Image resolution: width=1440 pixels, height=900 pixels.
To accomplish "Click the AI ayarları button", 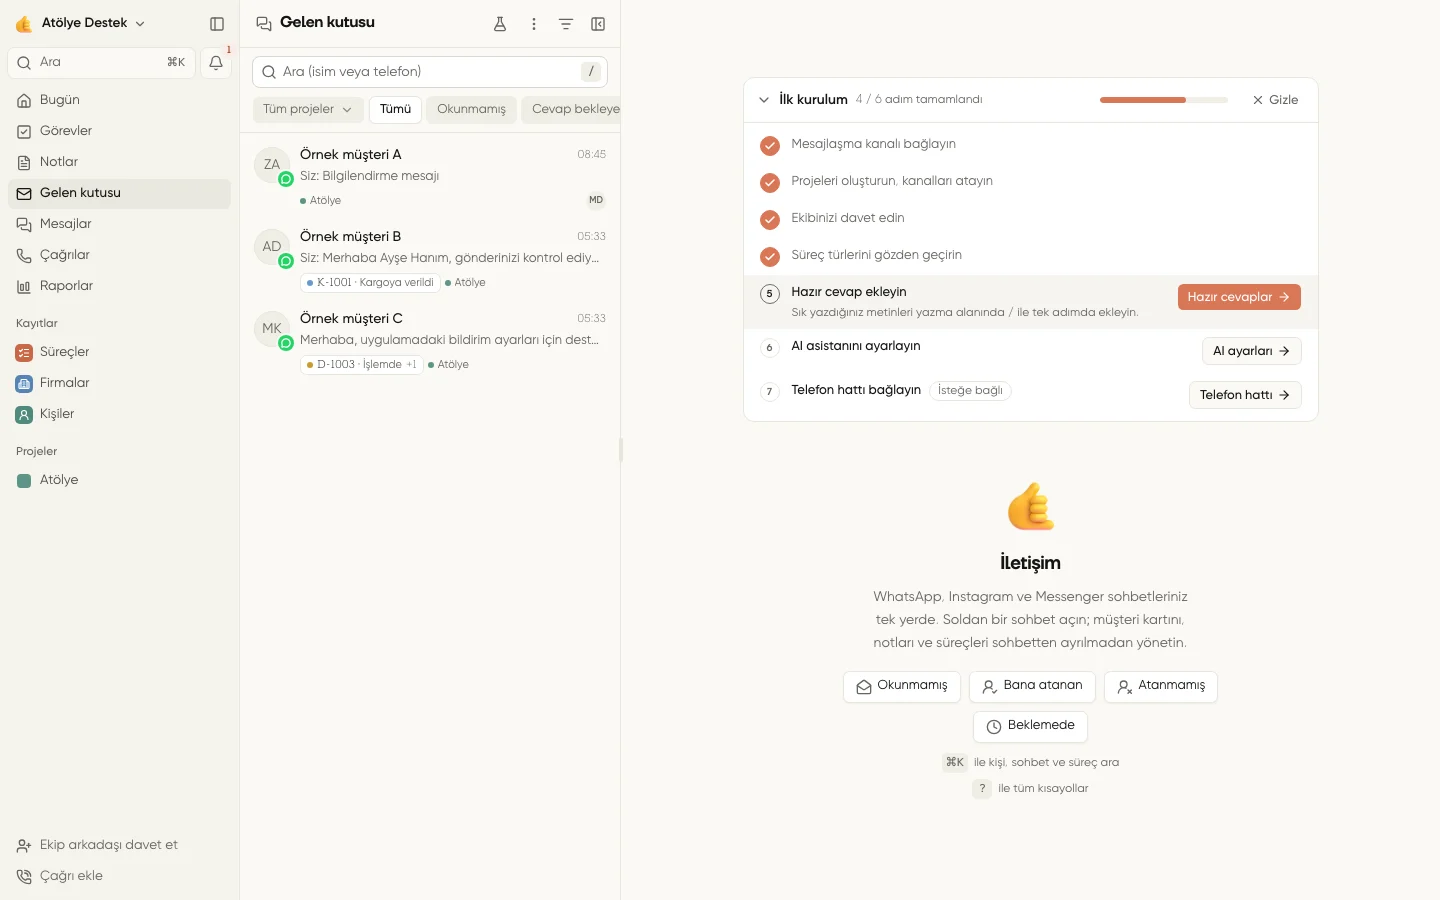I will click(1251, 351).
